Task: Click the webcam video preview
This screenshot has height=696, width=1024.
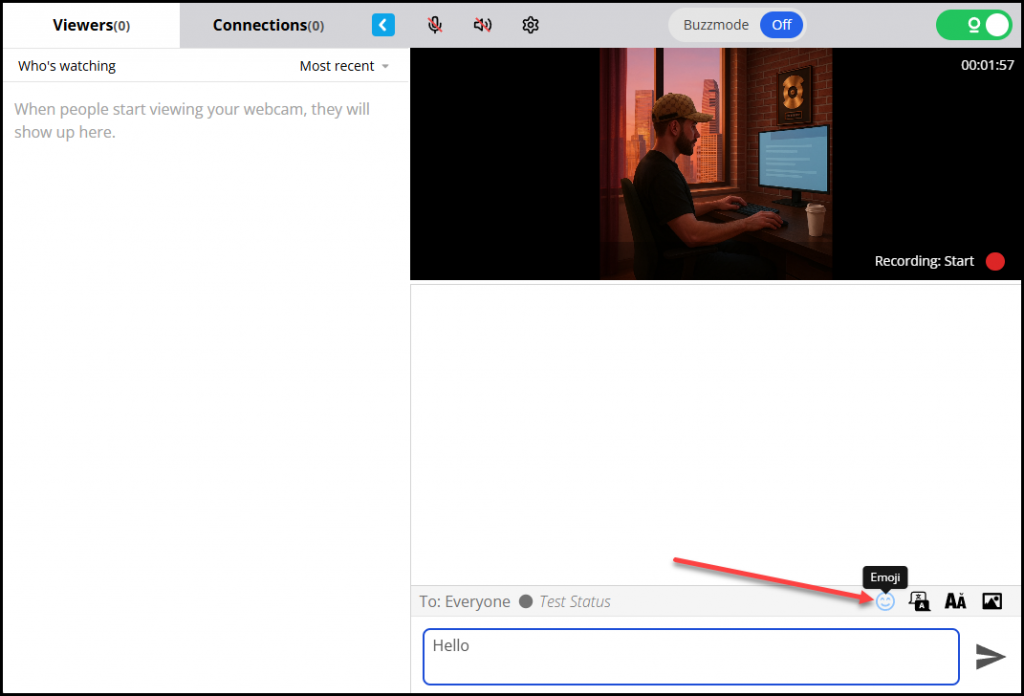Action: pos(716,164)
